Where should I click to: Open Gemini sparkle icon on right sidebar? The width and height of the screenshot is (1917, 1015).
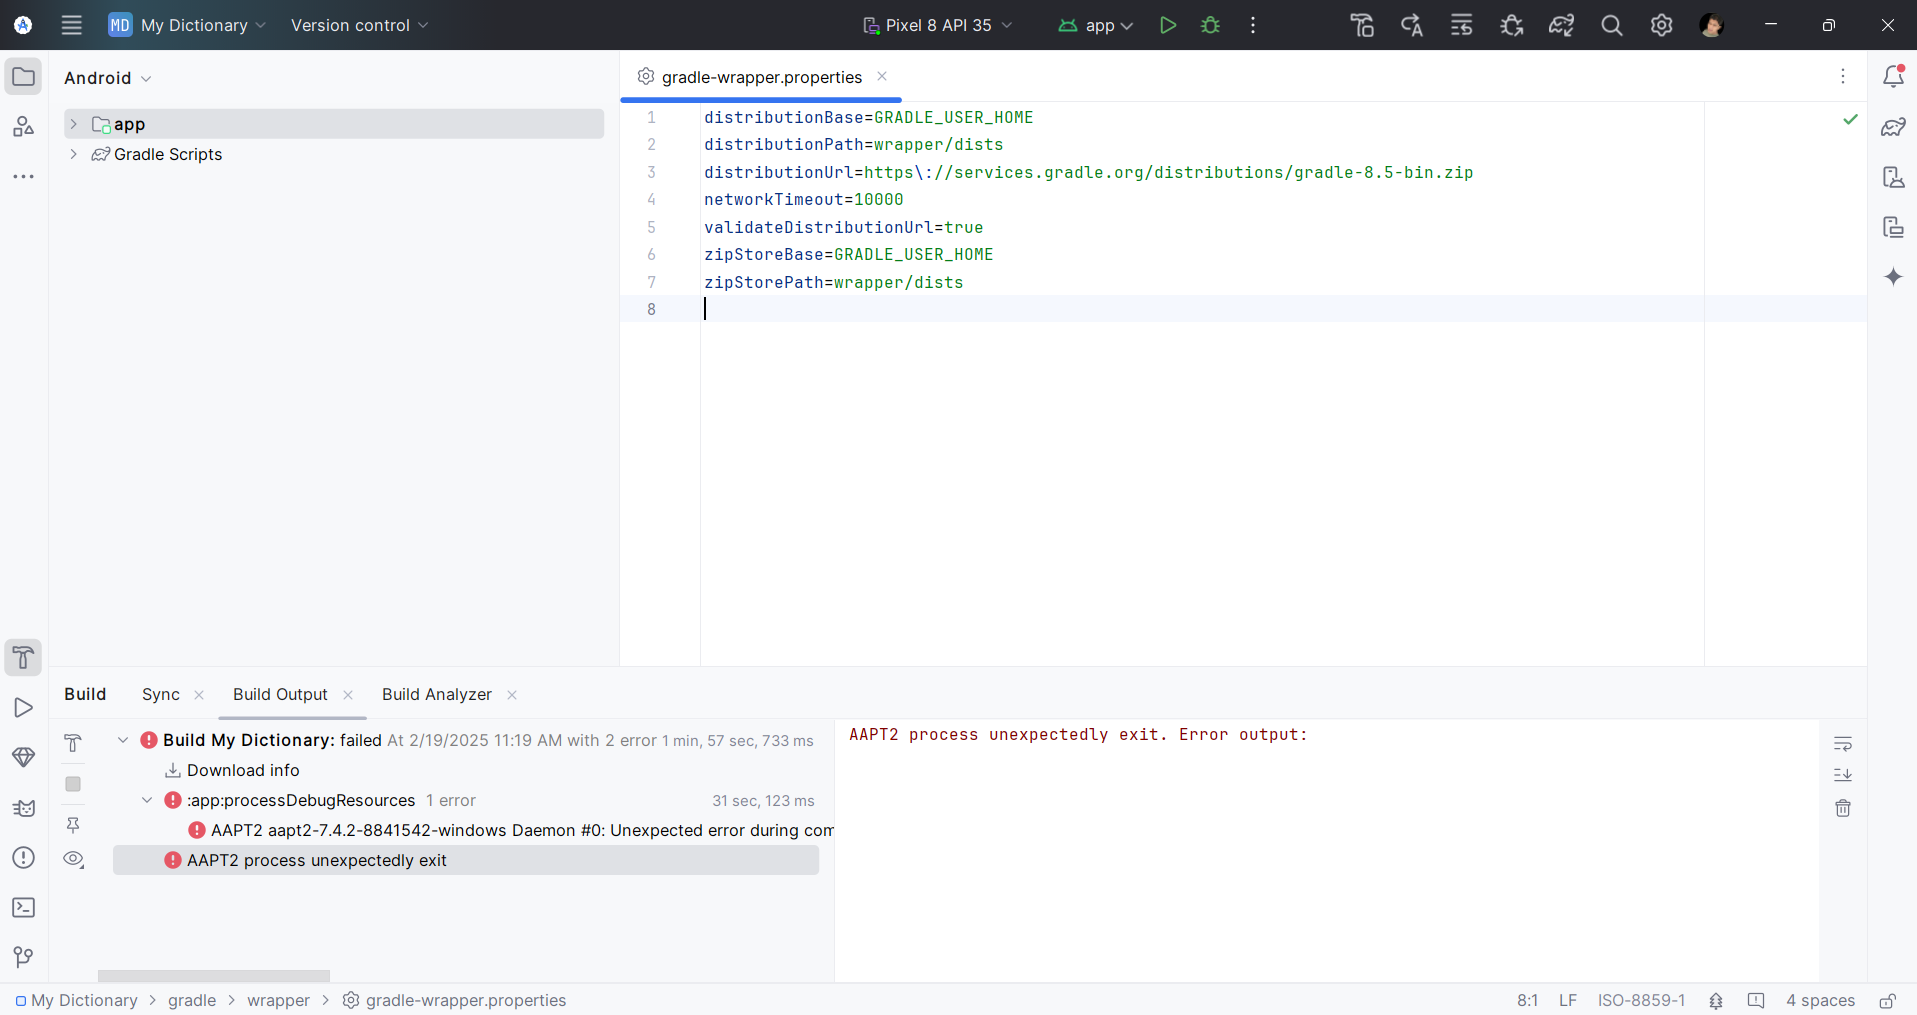tap(1893, 277)
